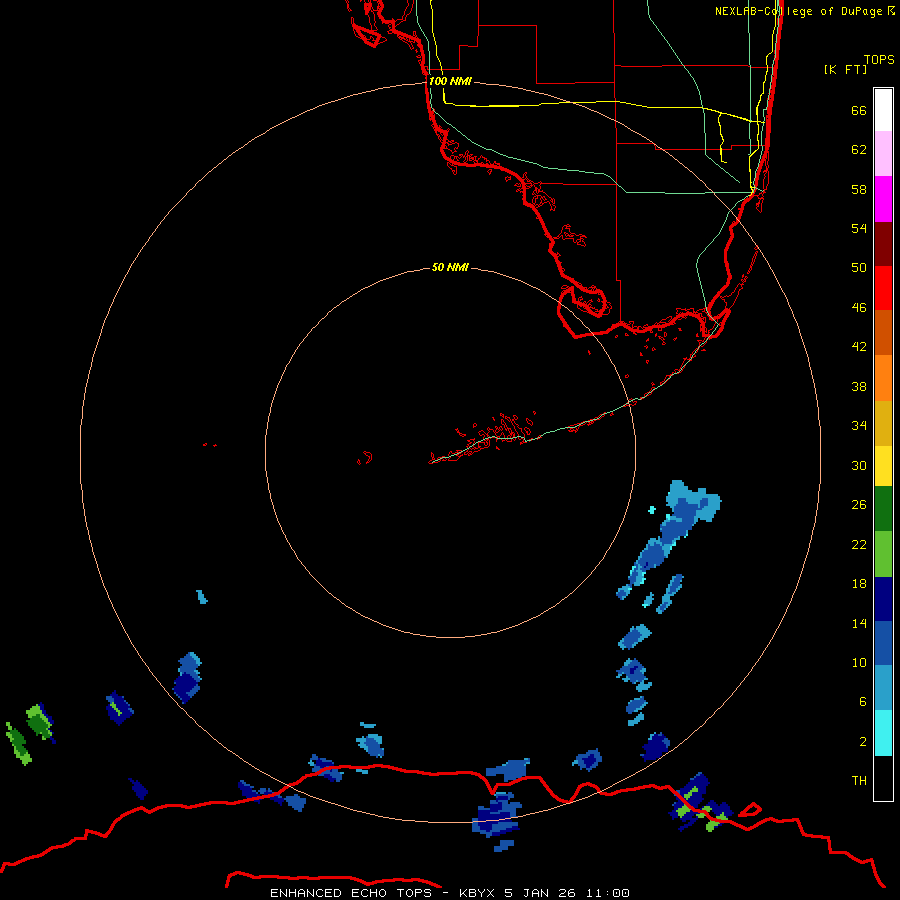Click the bright red legend color band
900x900 pixels.
click(x=883, y=288)
